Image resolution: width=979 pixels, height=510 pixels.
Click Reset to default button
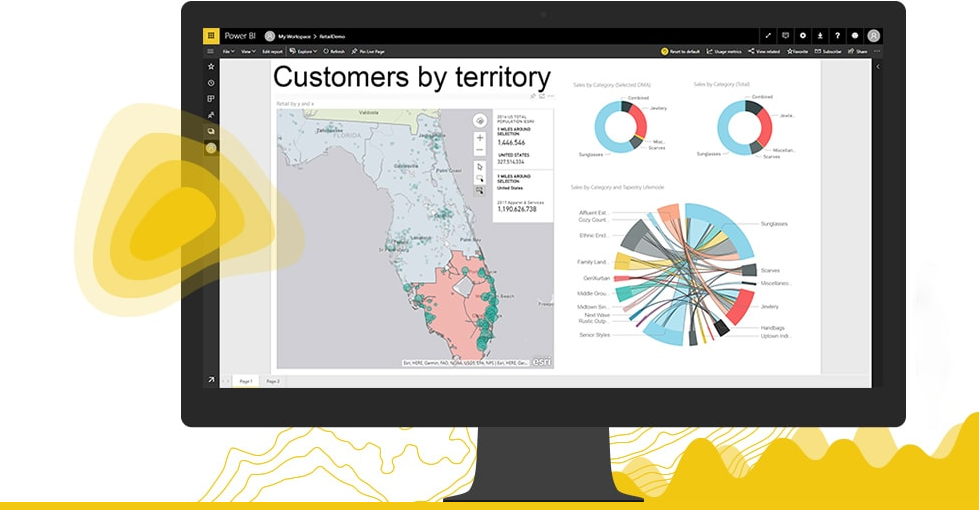click(x=679, y=51)
